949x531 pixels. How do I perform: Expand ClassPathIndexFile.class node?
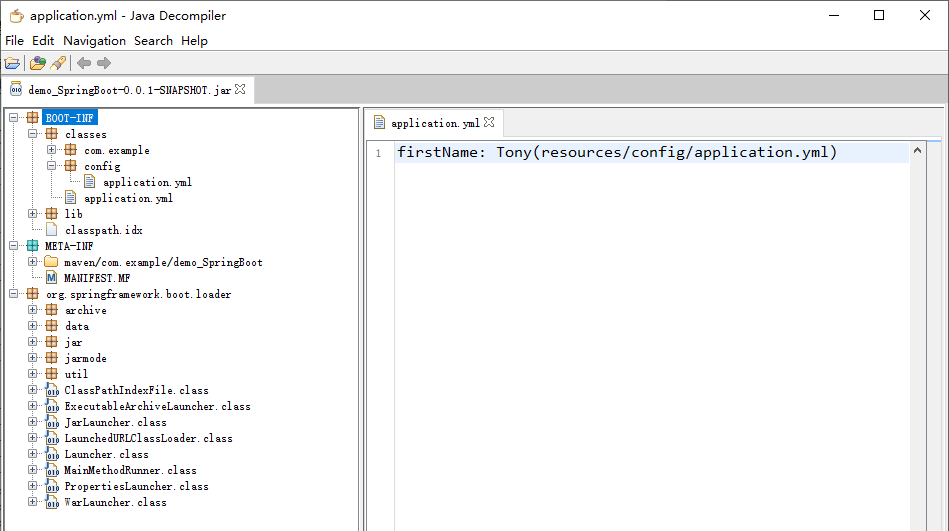tap(33, 390)
